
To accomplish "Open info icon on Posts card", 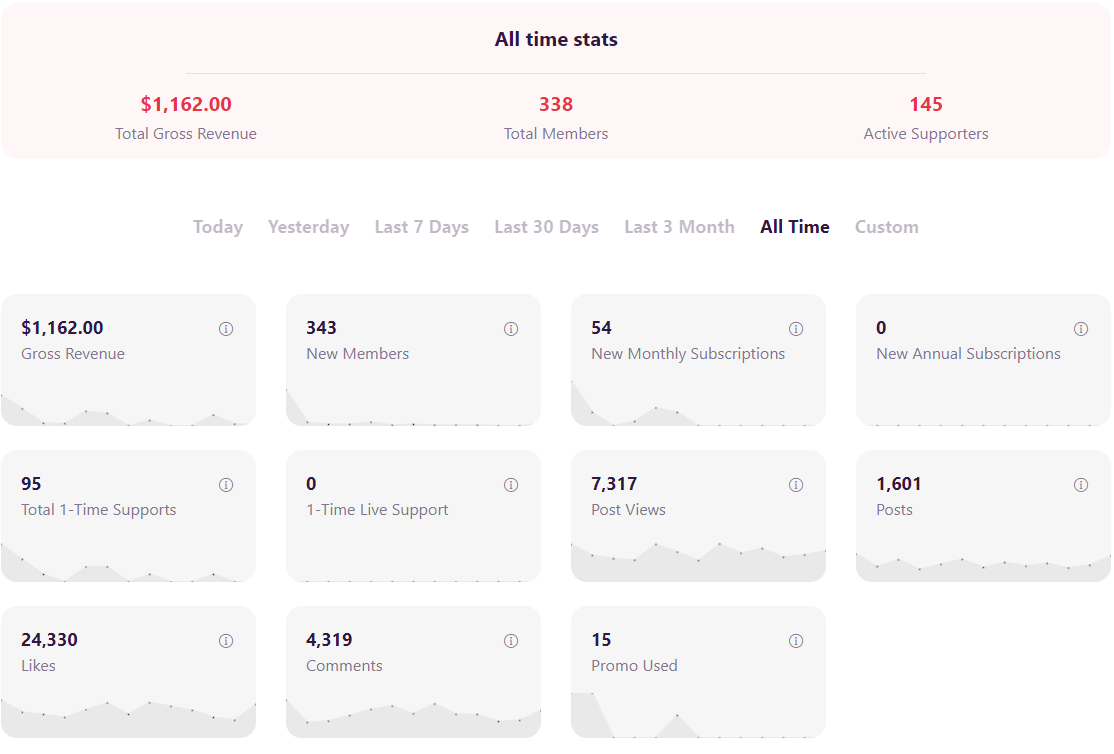I will 1081,485.
